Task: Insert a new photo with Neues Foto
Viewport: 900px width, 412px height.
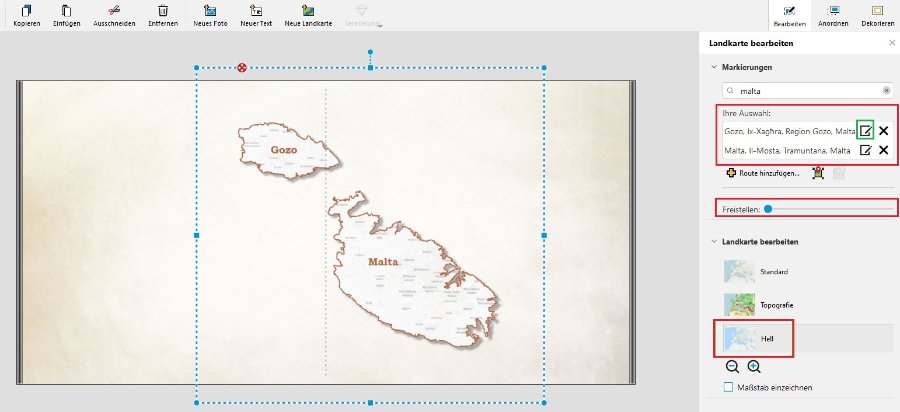Action: click(x=211, y=10)
